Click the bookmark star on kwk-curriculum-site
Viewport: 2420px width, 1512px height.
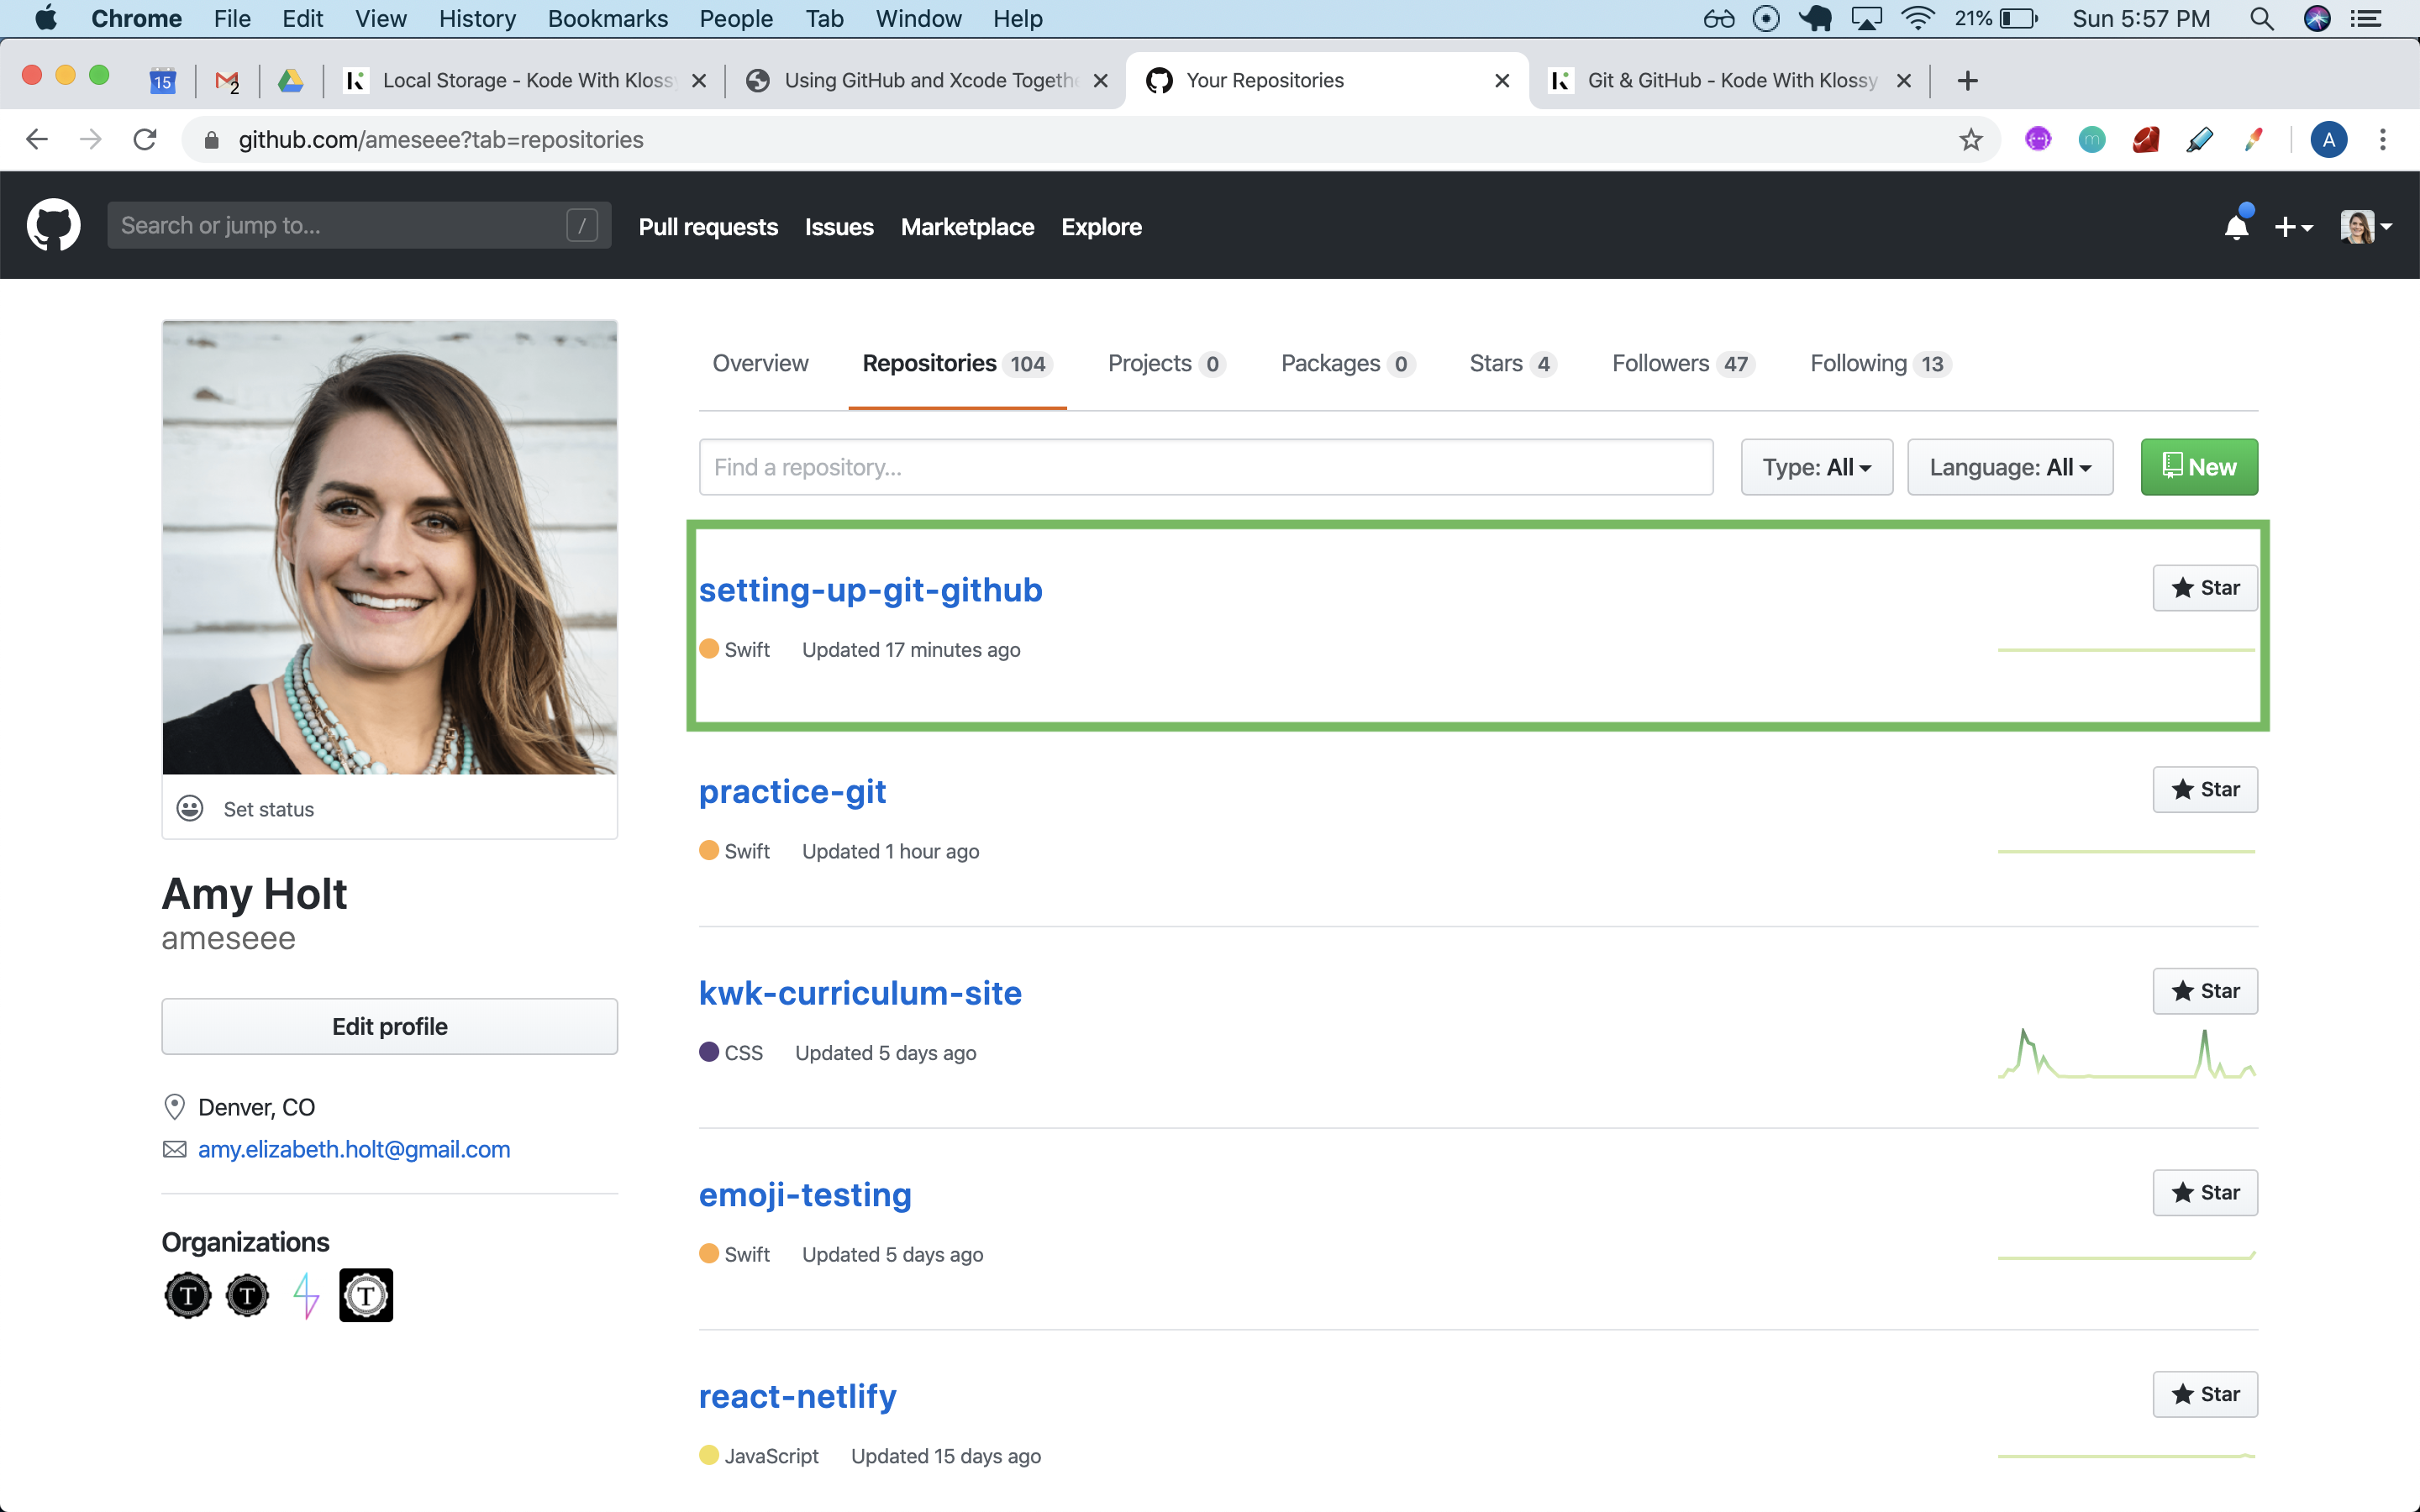click(x=2206, y=990)
